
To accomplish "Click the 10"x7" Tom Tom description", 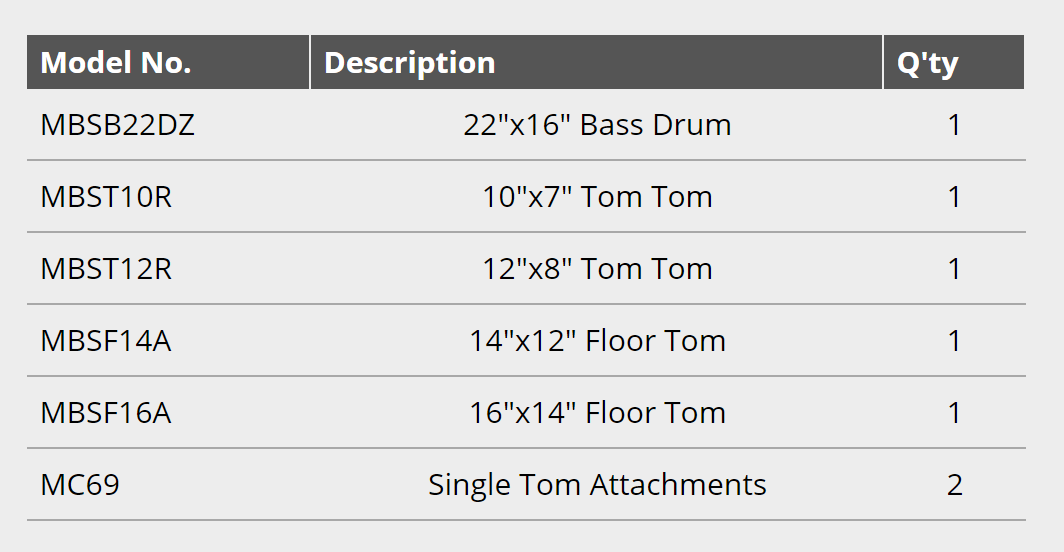I will click(597, 197).
